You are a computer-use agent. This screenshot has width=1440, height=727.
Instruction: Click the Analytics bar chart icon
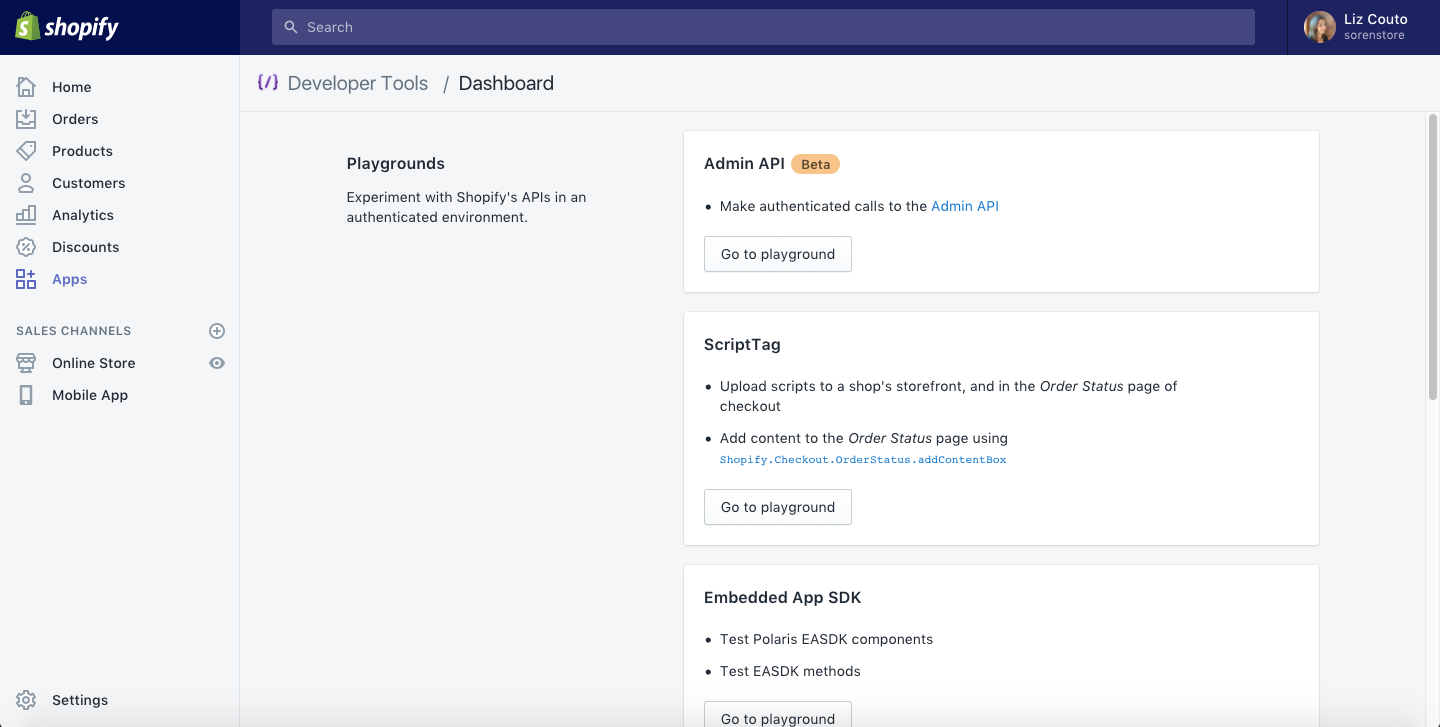coord(26,215)
